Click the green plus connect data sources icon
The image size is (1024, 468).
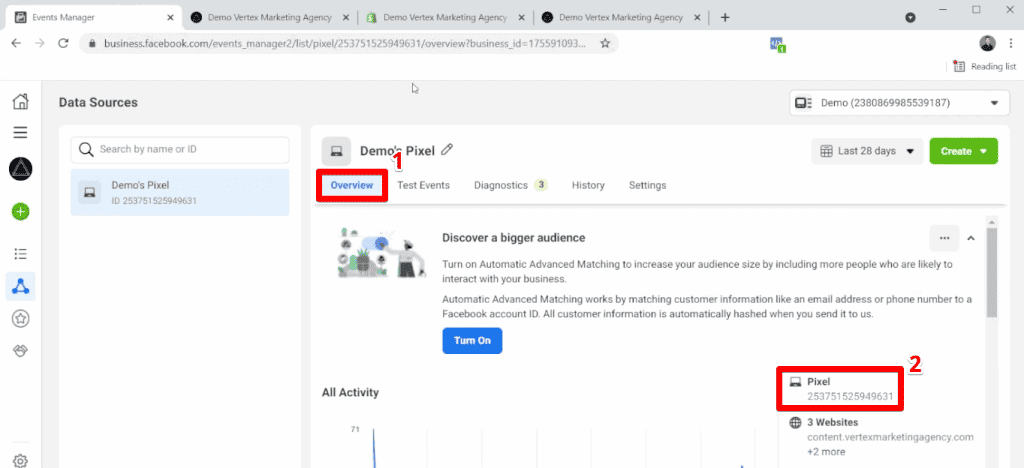pos(20,211)
